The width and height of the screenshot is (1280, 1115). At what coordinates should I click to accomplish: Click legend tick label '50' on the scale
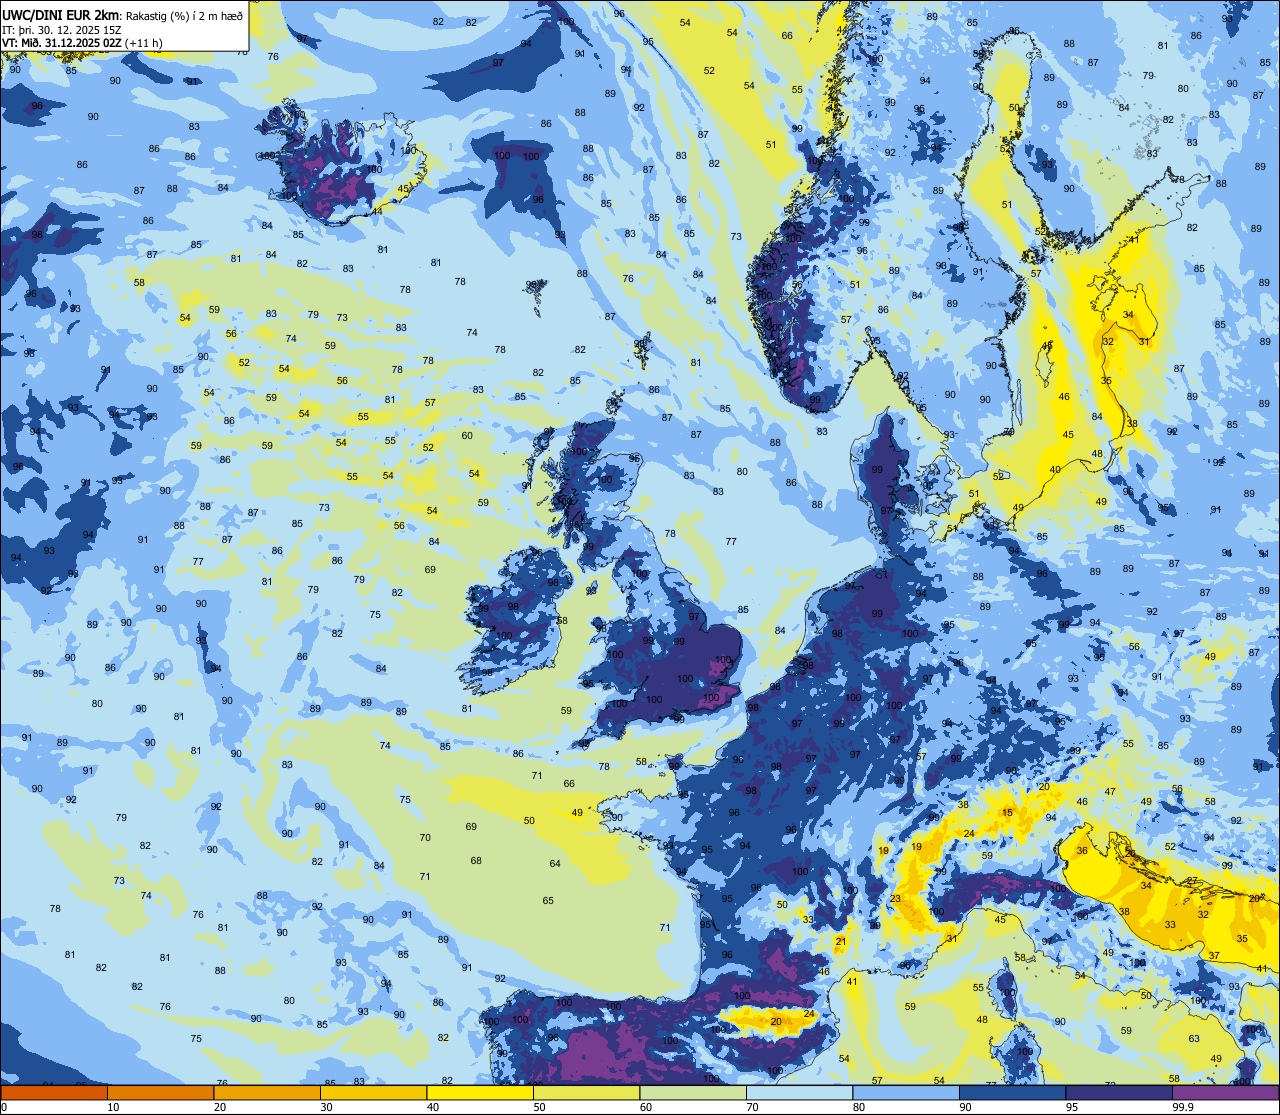tap(539, 1107)
